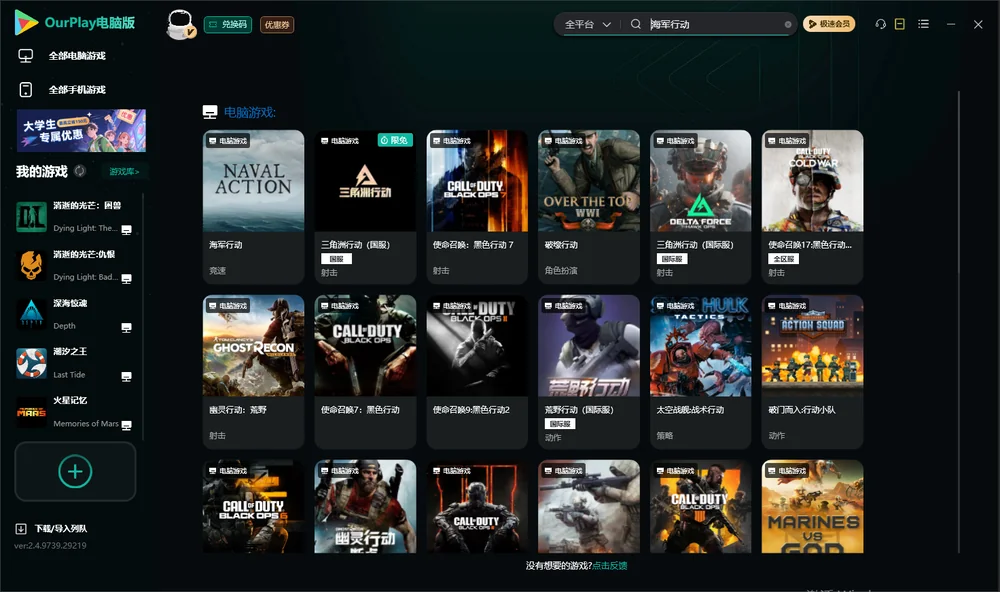Select 深海惊魂 Depth in my games
This screenshot has width=1000, height=592.
pyautogui.click(x=73, y=314)
